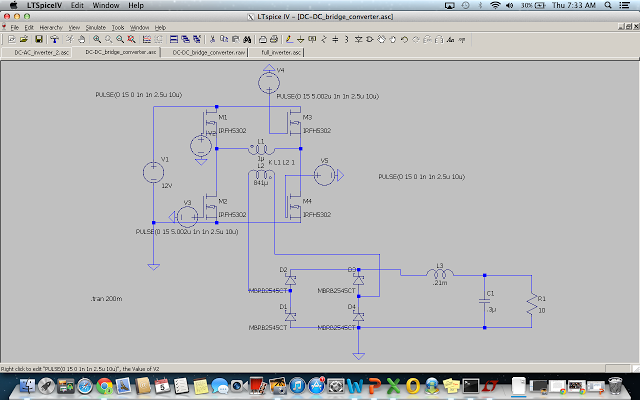
Task: Open the Control Panel hammer icon
Action: 54,39
